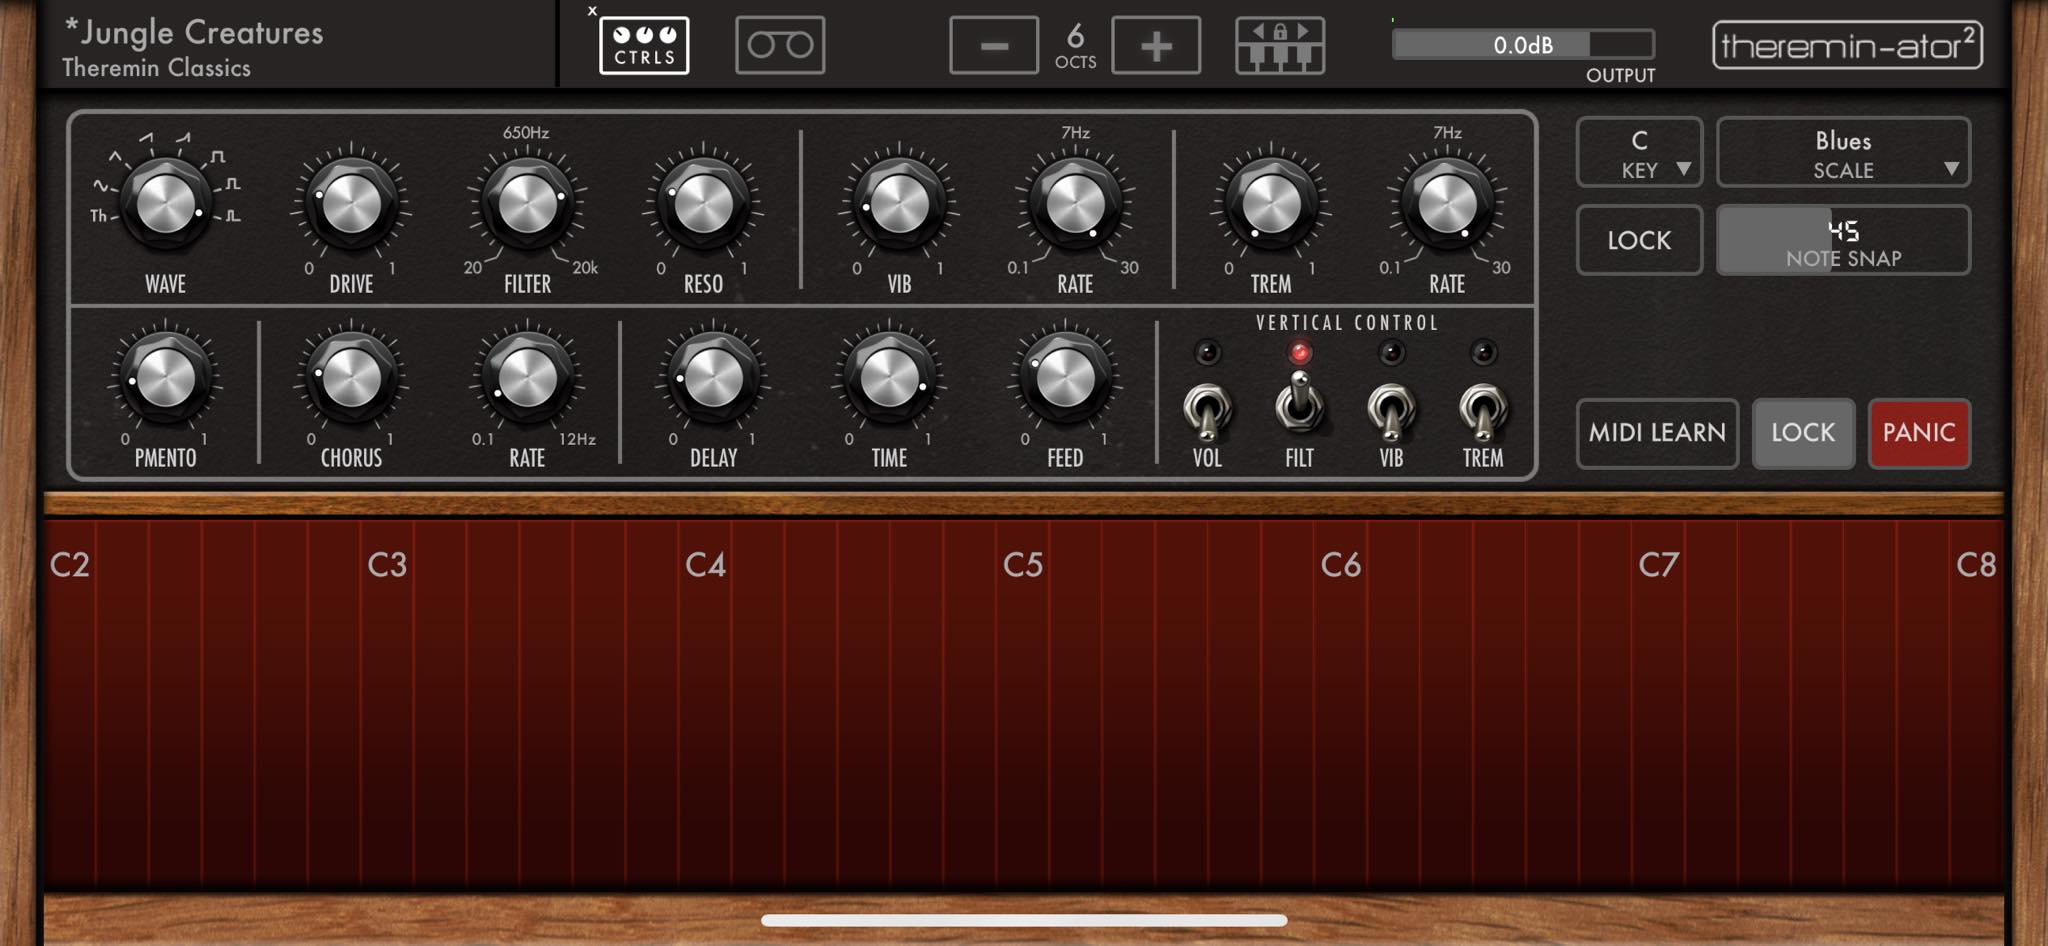This screenshot has height=946, width=2048.
Task: Click the DELAY knob
Action: (x=713, y=379)
